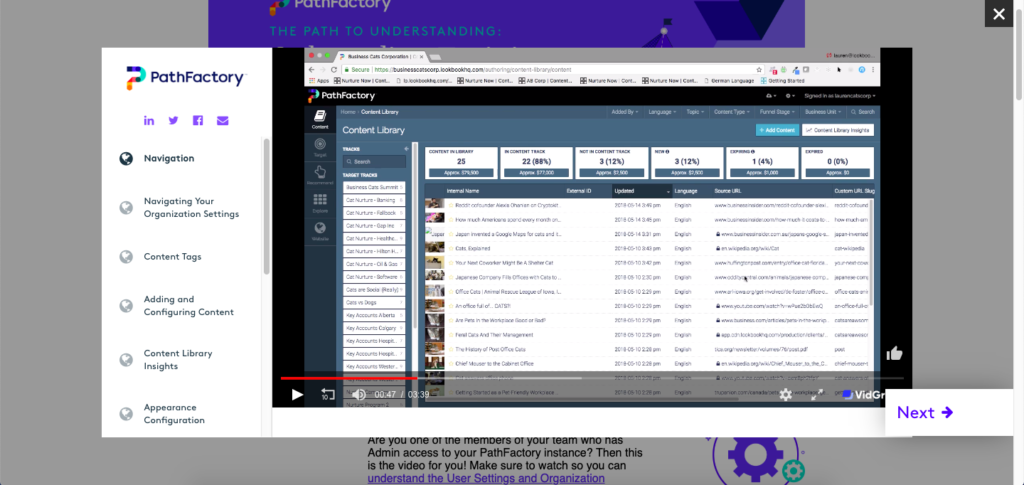Close the video overlay with the X
The image size is (1024, 485).
point(999,14)
